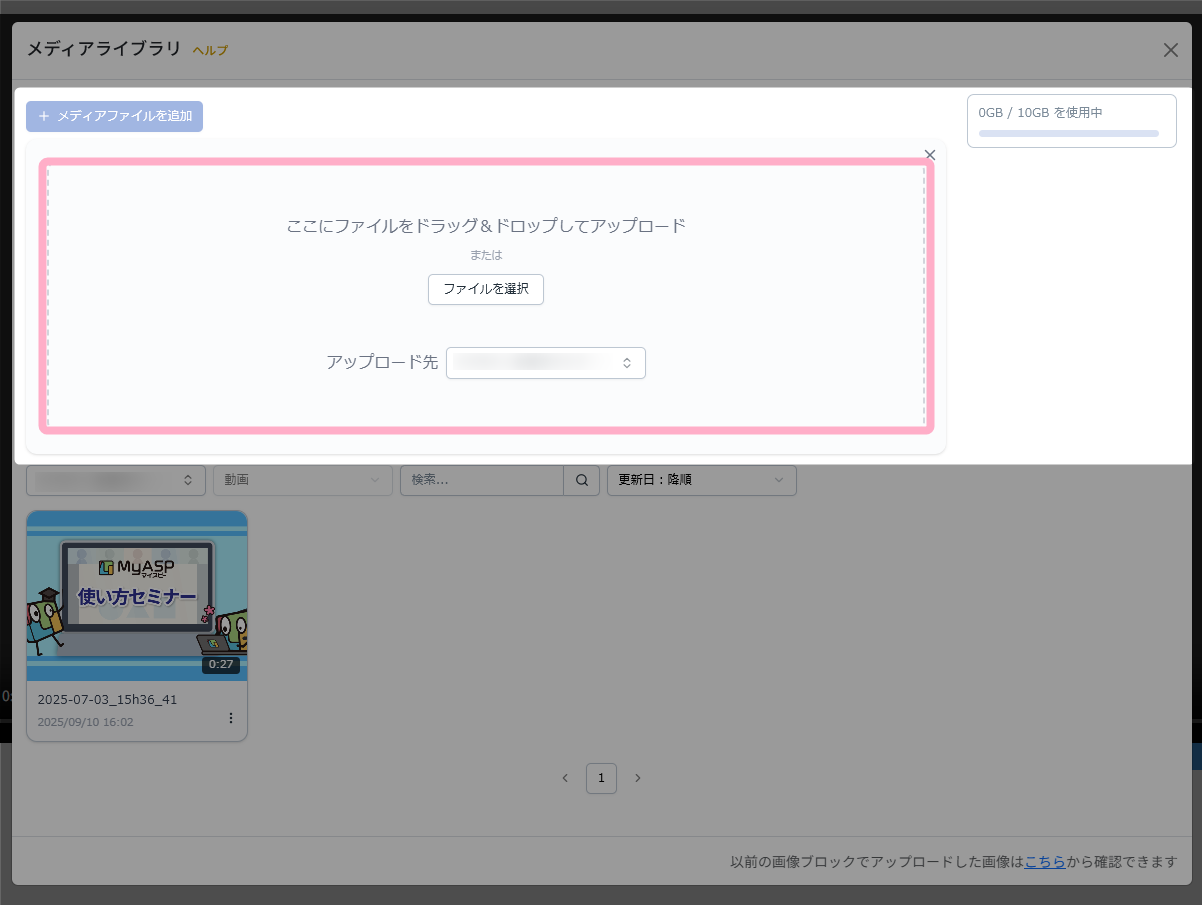
Task: Open the blurred folder filter dropdown
Action: [x=116, y=480]
